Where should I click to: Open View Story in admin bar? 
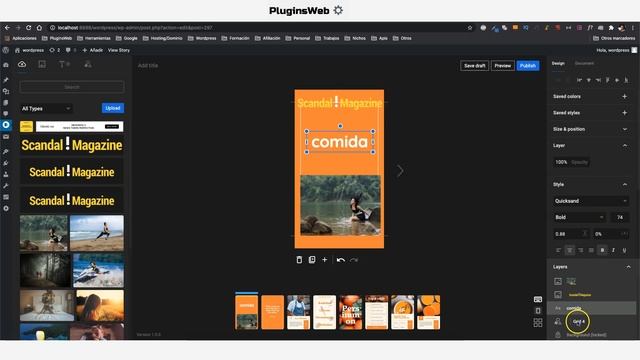[x=118, y=50]
